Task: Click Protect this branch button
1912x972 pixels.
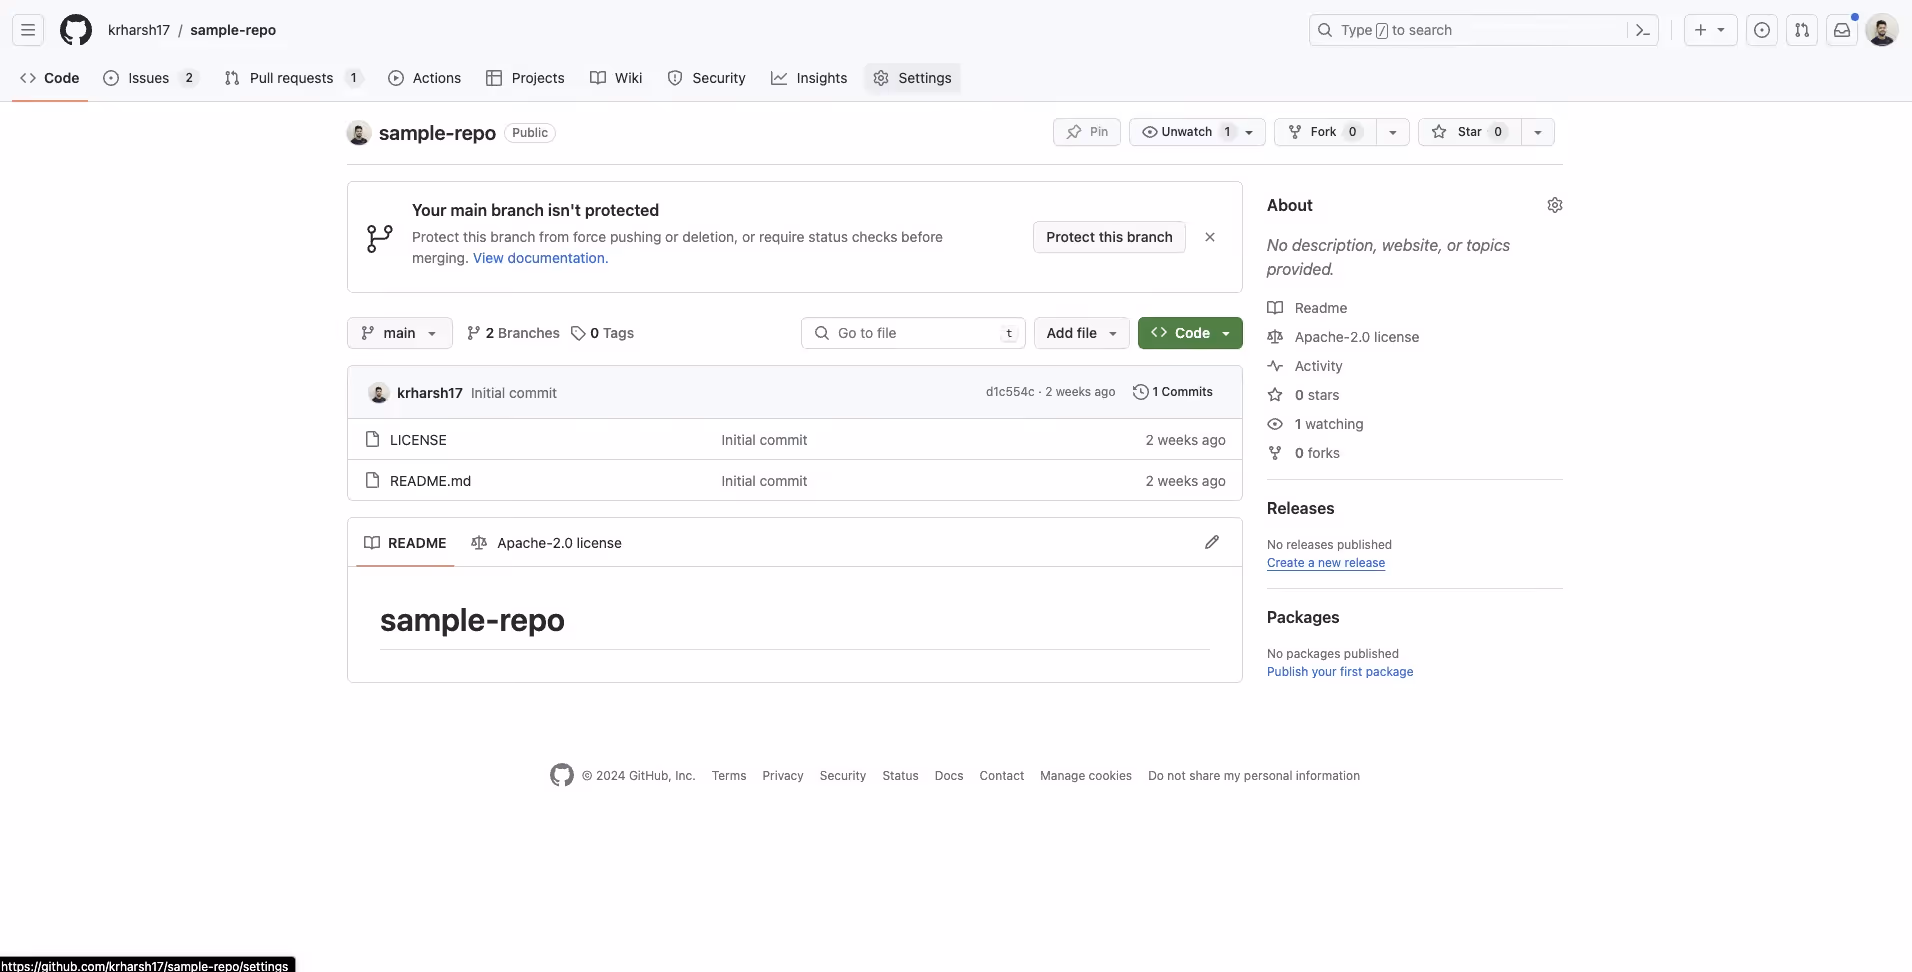Action: point(1109,237)
